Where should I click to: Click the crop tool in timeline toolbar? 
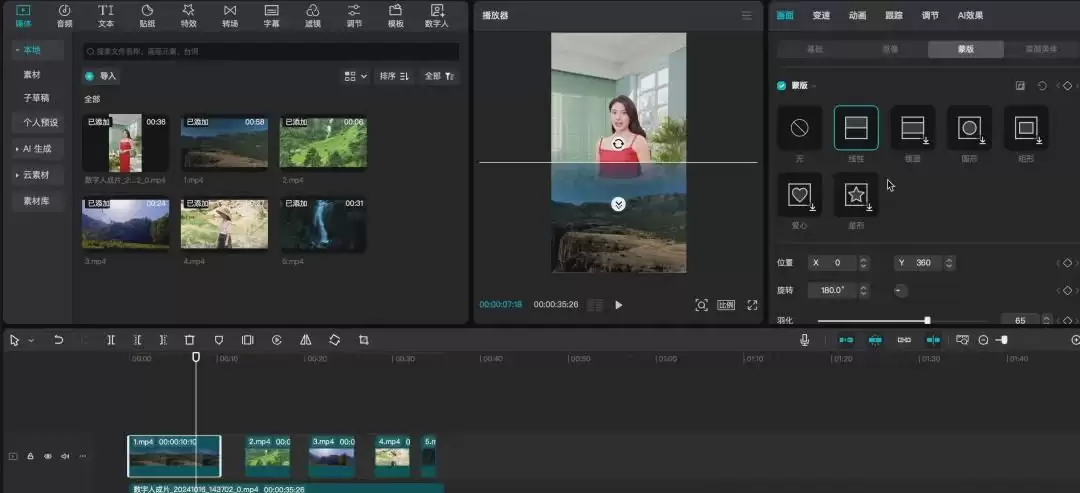(364, 340)
